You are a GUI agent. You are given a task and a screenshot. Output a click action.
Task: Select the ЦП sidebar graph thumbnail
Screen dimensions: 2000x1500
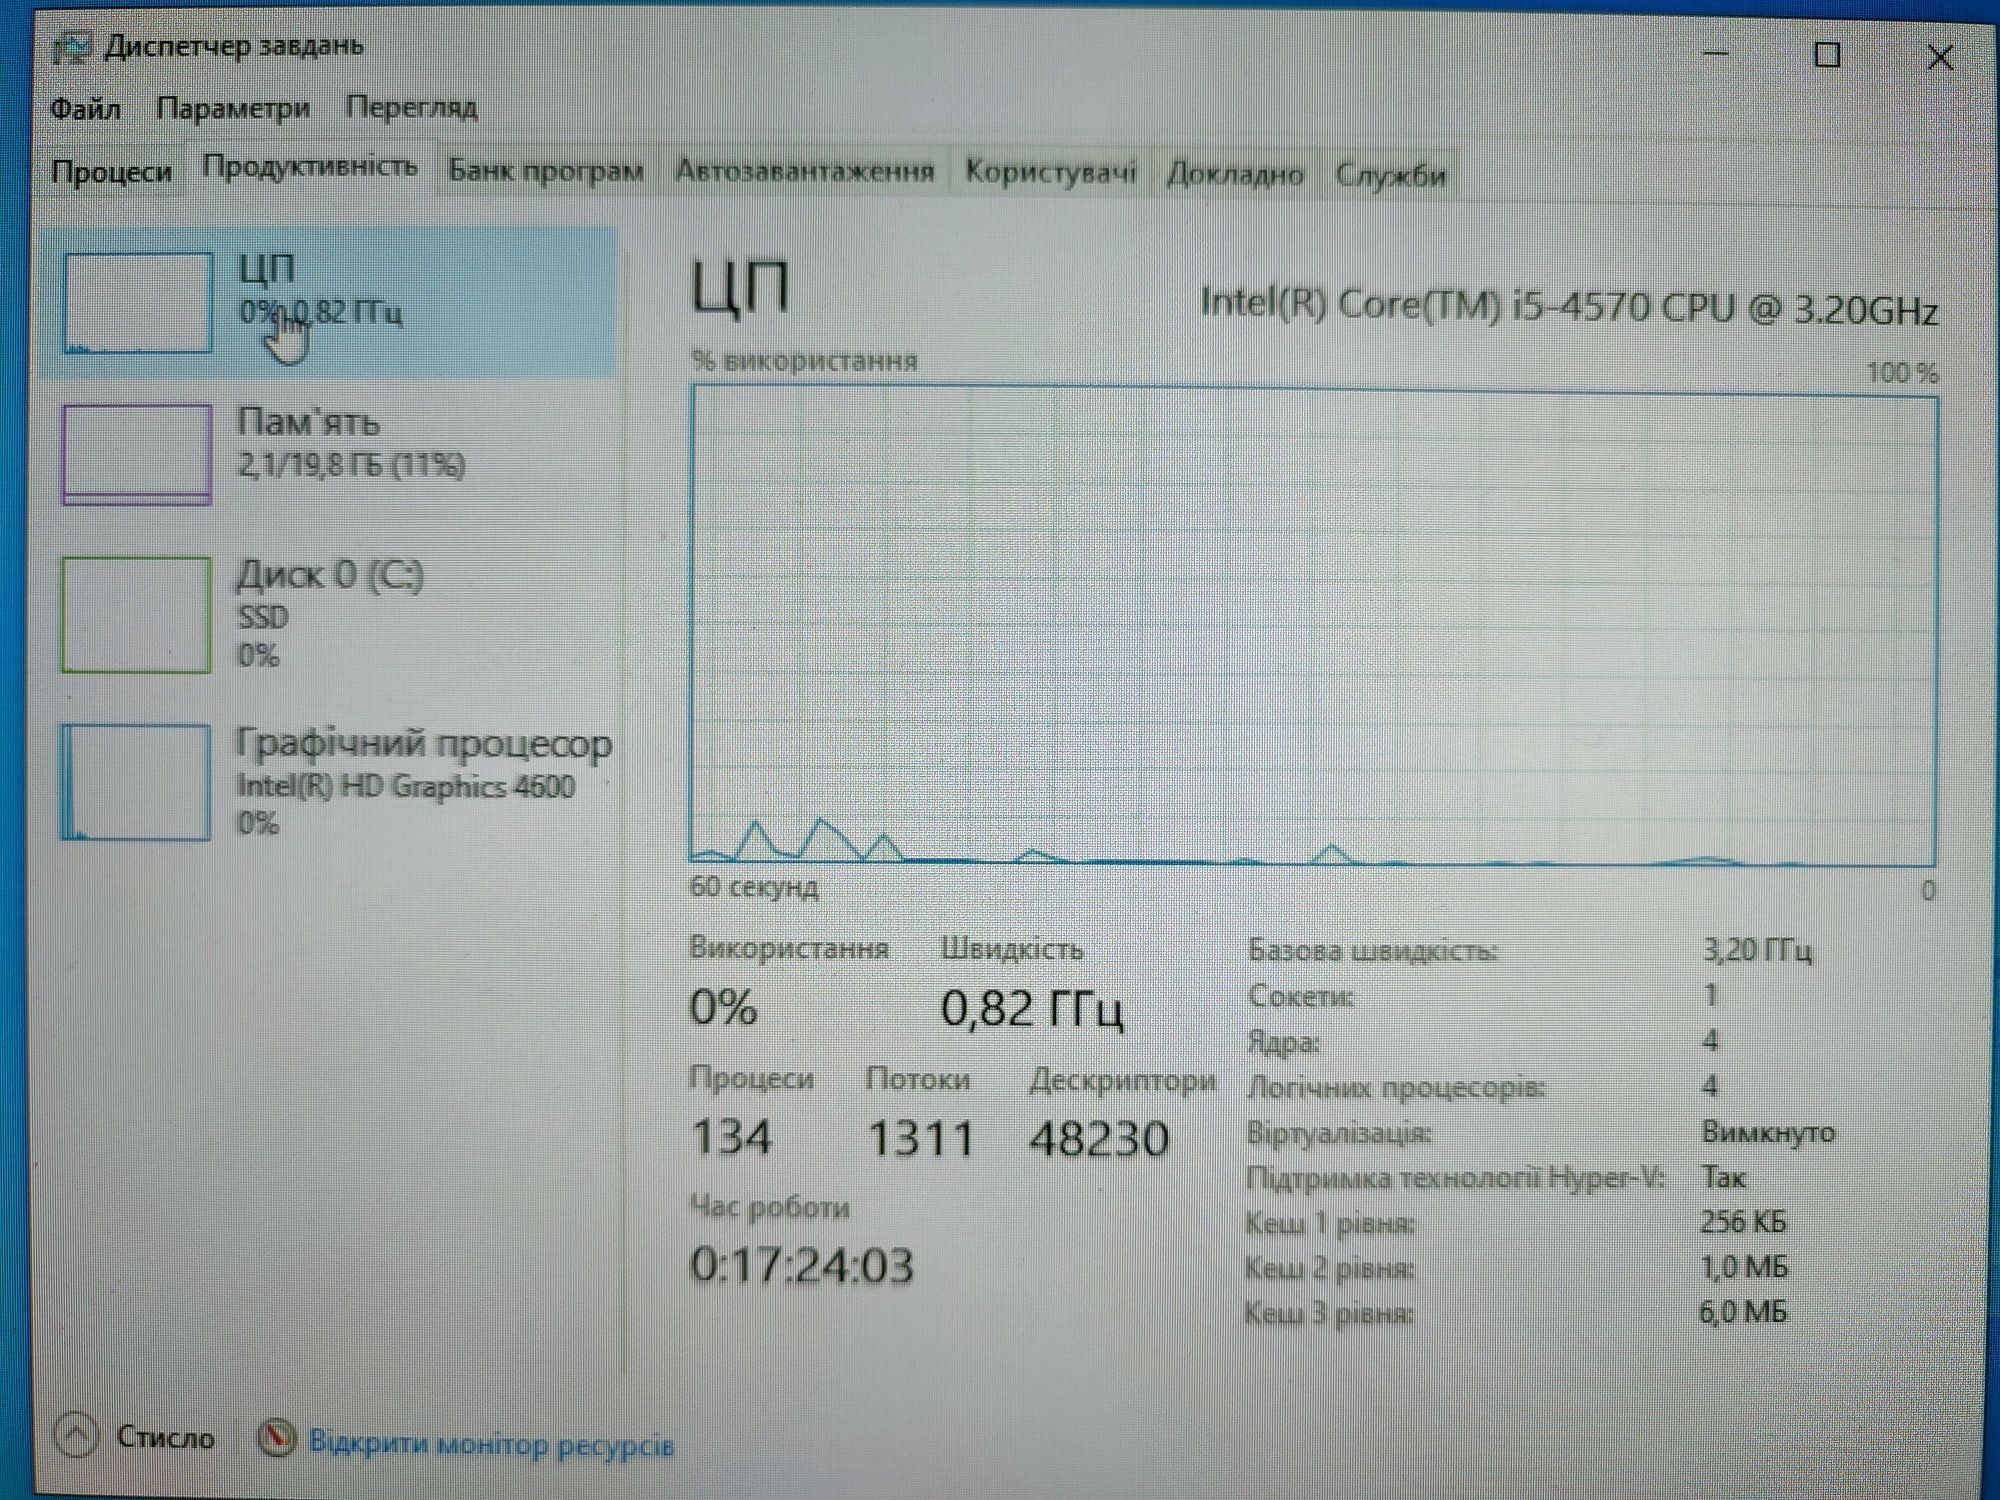point(138,302)
